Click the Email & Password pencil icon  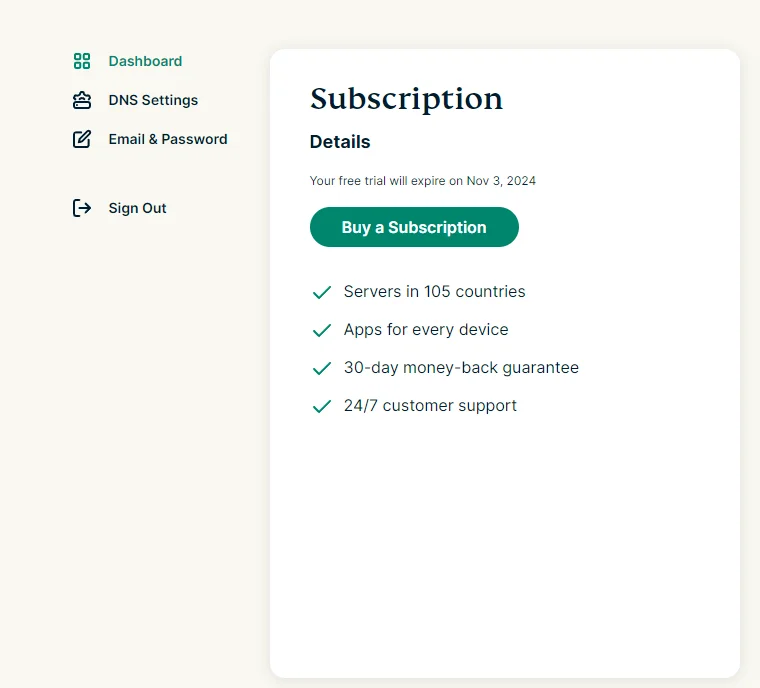click(82, 139)
